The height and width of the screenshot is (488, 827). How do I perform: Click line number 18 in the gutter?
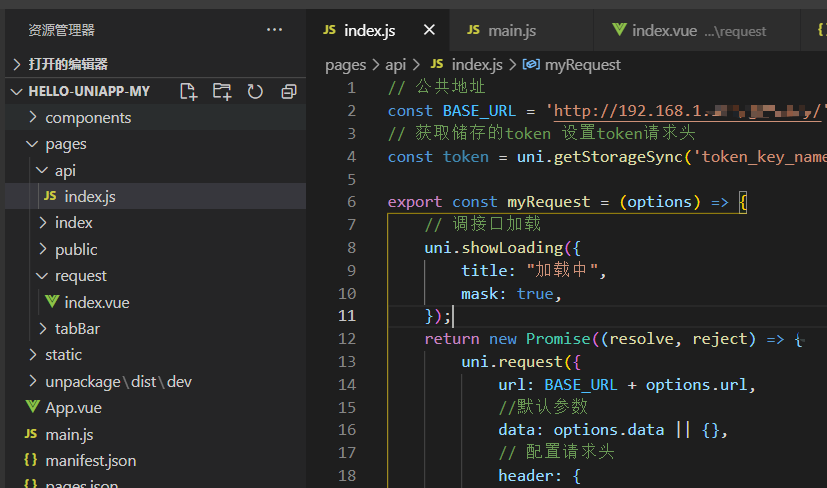[347, 476]
